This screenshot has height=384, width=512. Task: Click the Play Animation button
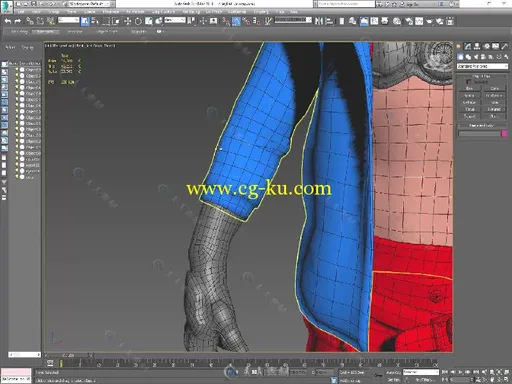pos(461,372)
